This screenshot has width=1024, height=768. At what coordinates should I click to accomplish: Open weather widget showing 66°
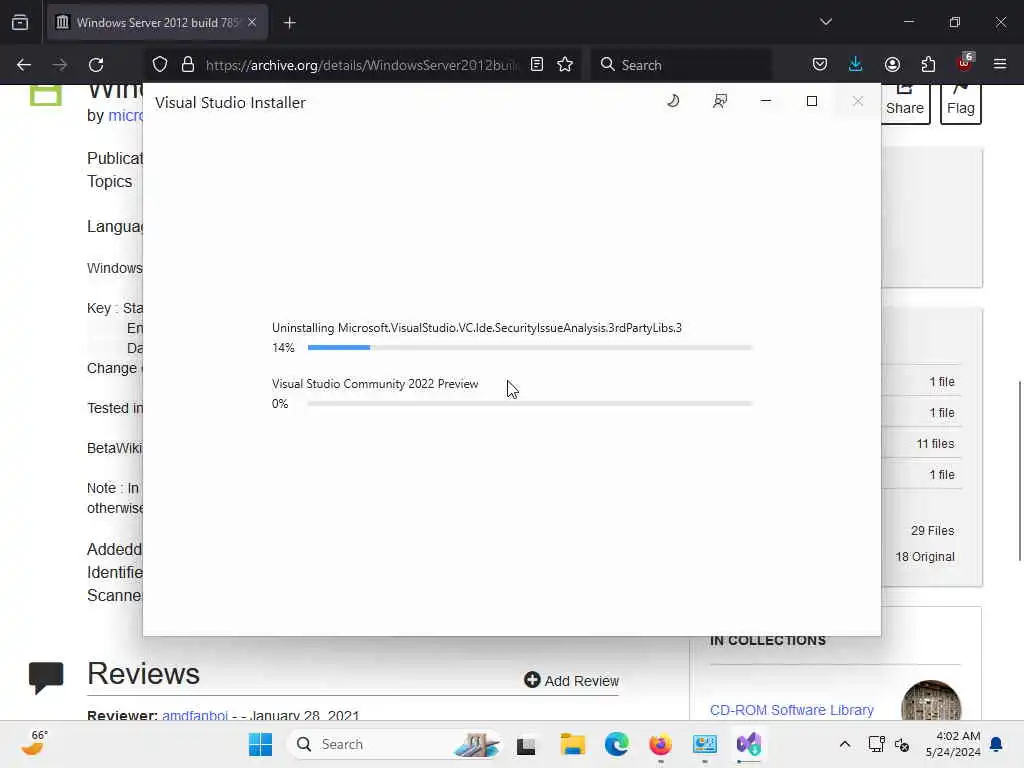pos(33,743)
